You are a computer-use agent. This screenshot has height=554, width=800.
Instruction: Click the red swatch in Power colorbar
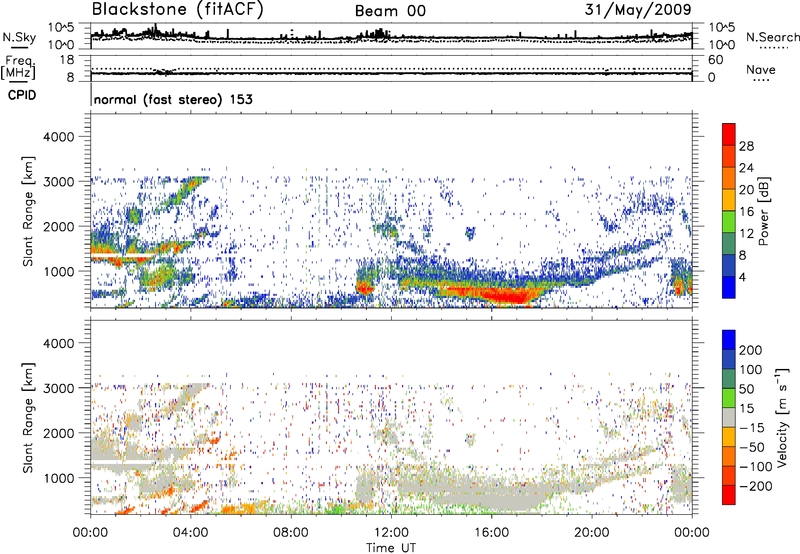click(729, 134)
